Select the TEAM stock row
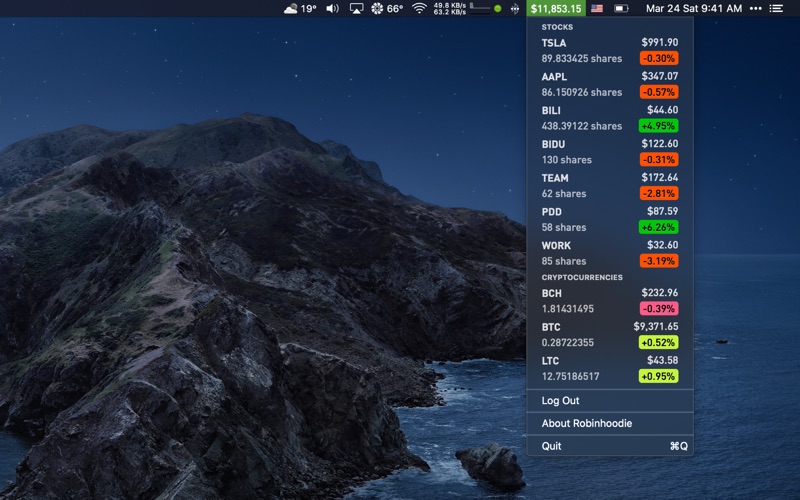 (610, 185)
